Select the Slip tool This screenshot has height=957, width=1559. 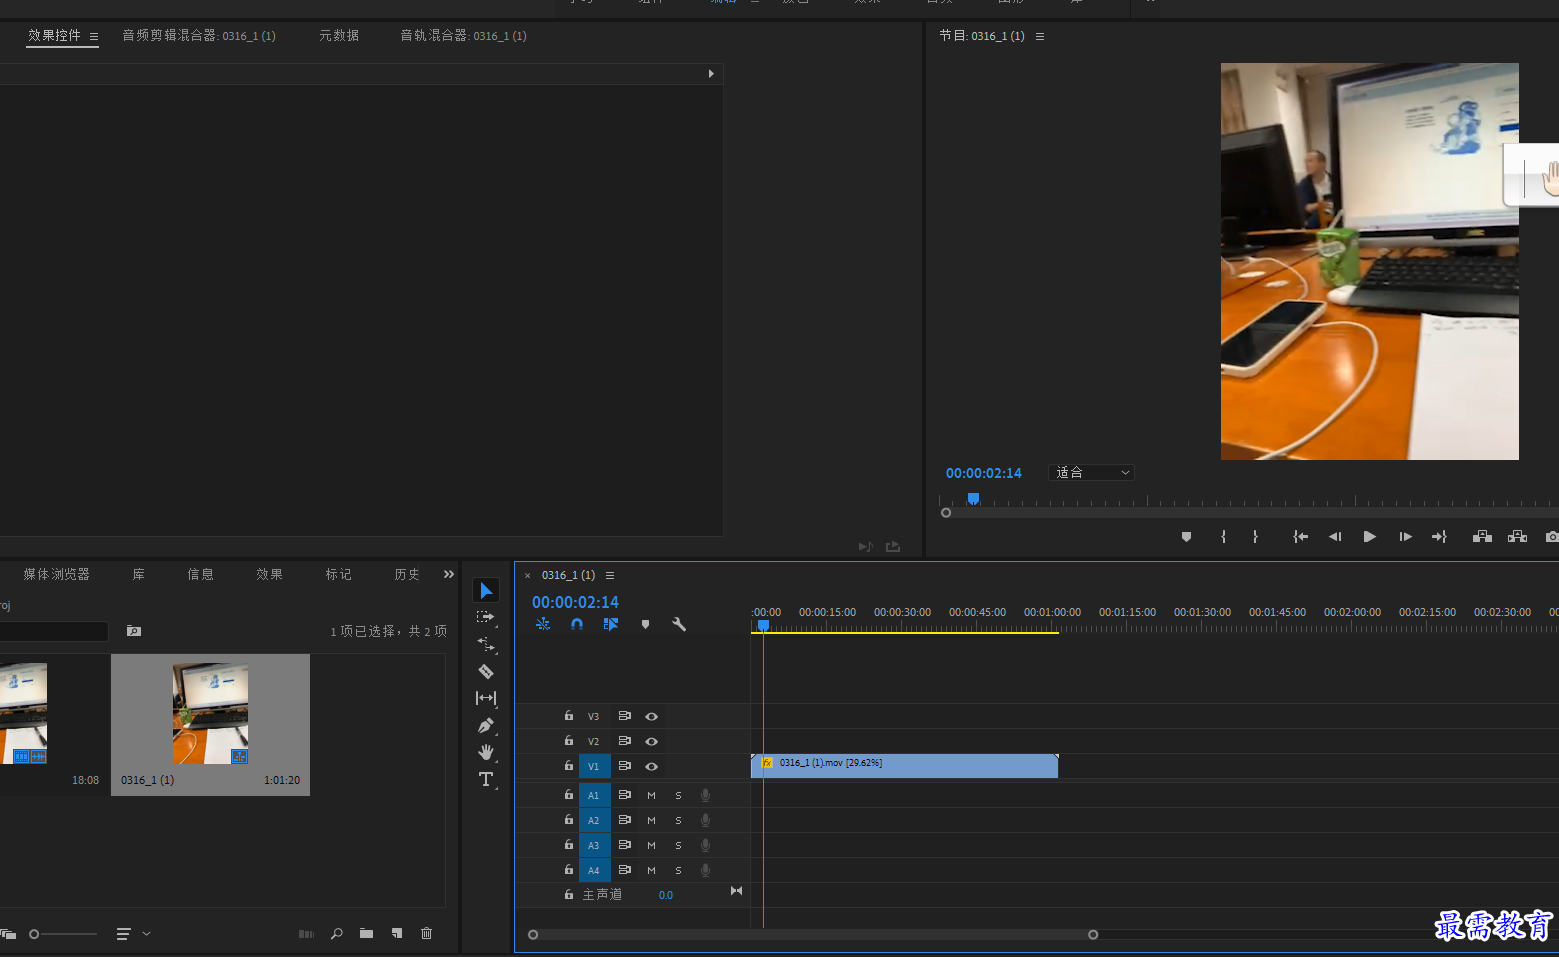tap(486, 698)
